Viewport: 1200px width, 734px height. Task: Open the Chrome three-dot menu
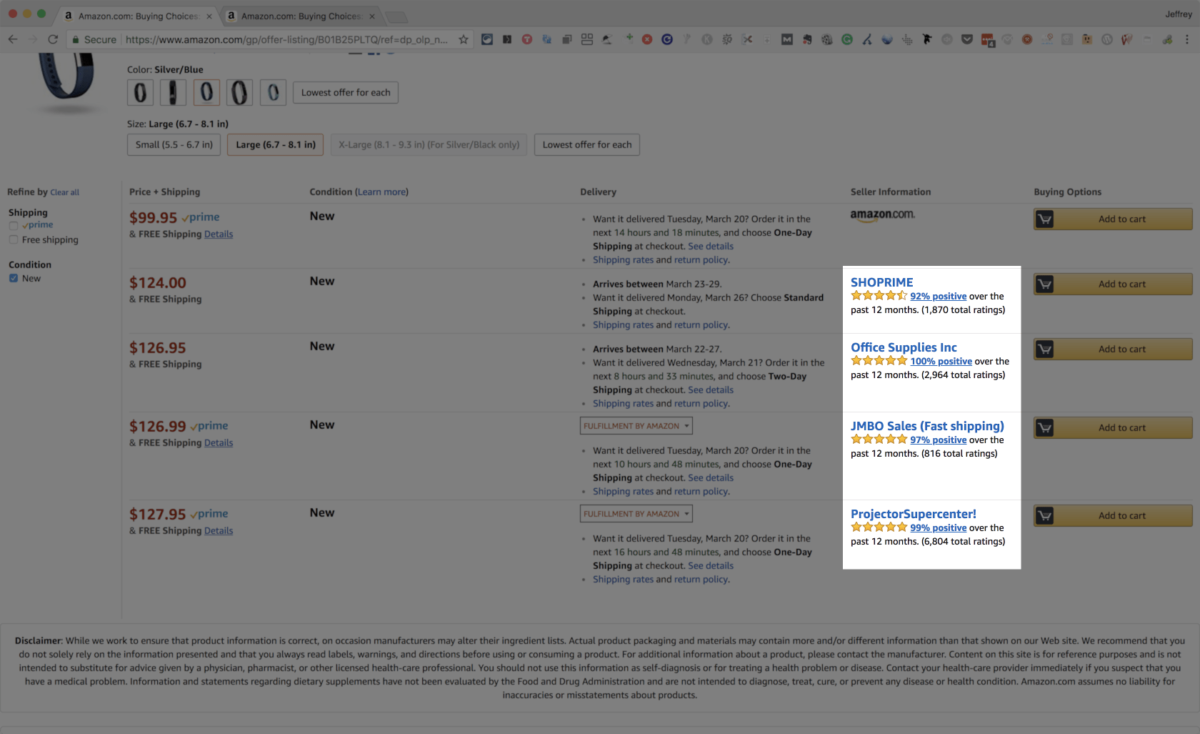pos(1186,39)
